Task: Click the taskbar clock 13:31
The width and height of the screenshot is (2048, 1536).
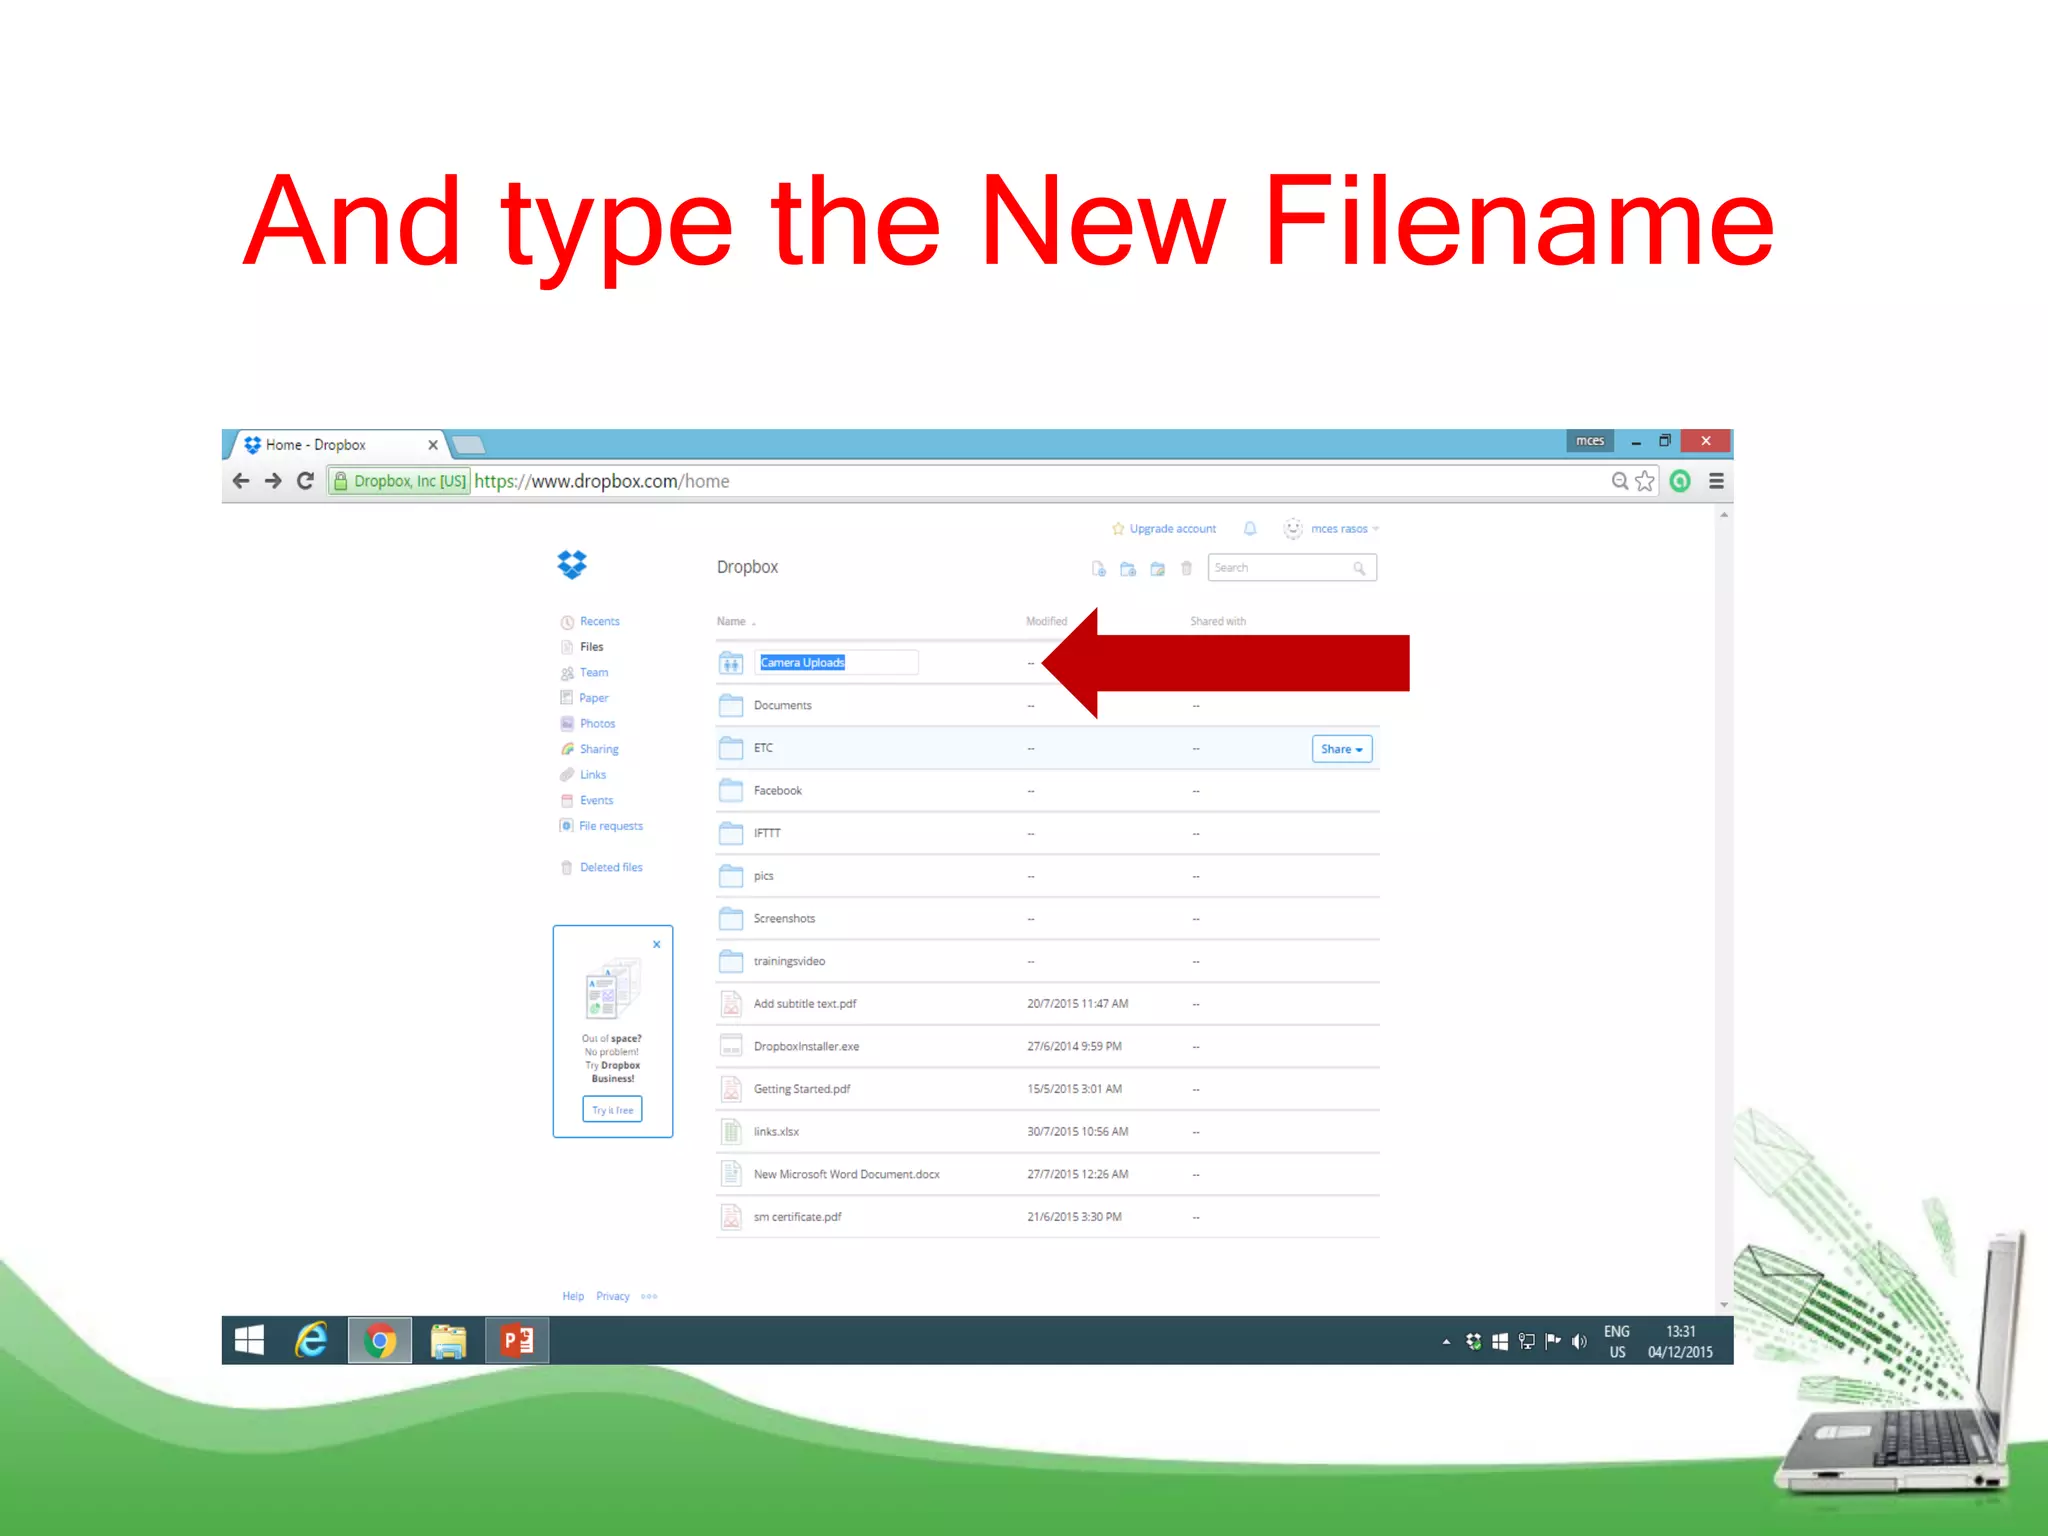Action: [x=1680, y=1332]
